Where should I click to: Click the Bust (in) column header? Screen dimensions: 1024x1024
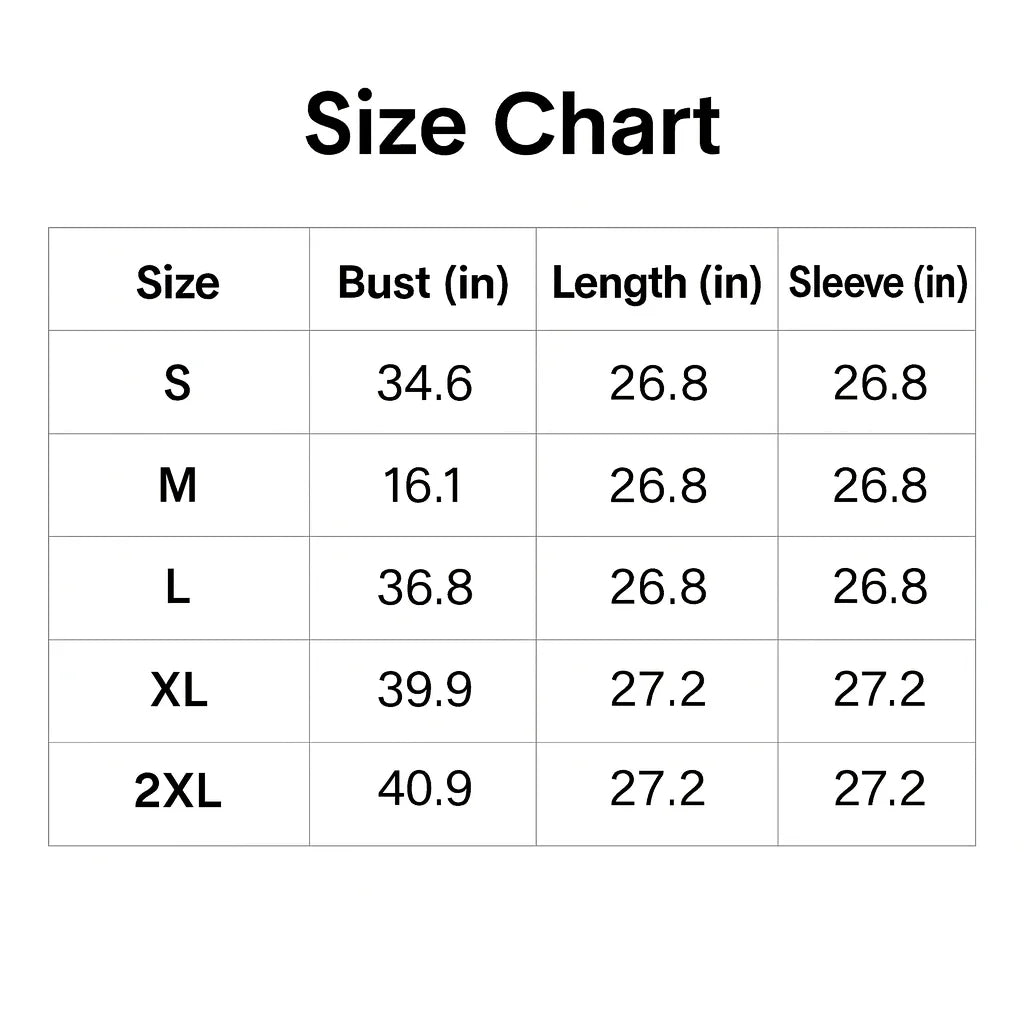pos(423,283)
